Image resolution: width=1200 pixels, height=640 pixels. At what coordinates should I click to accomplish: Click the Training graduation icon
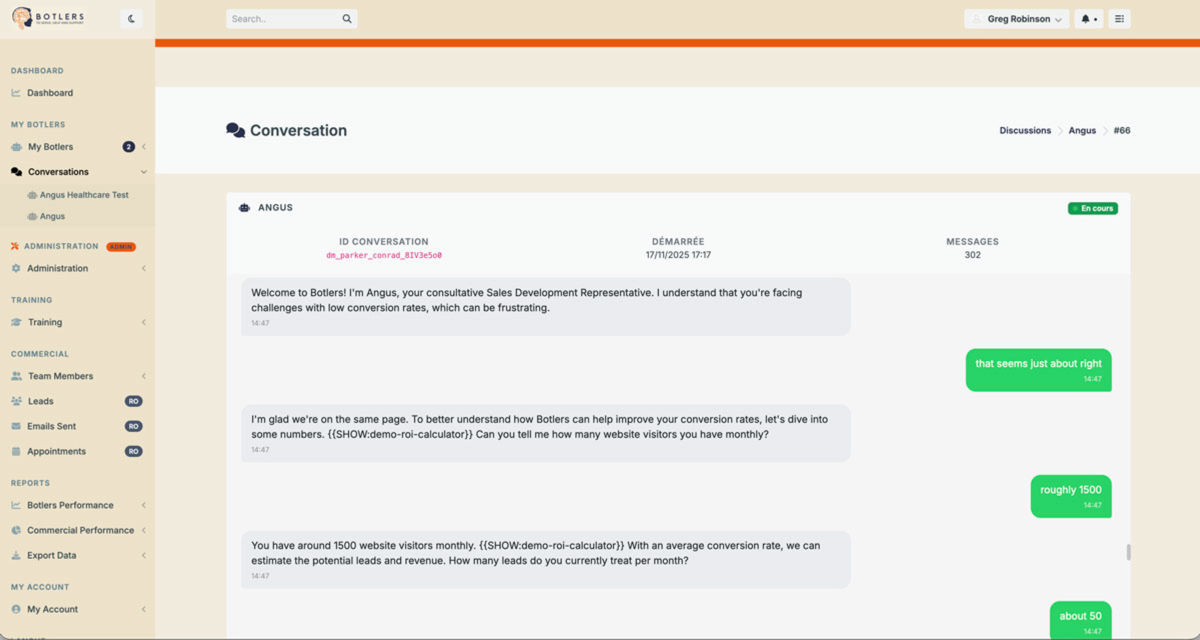pyautogui.click(x=15, y=321)
